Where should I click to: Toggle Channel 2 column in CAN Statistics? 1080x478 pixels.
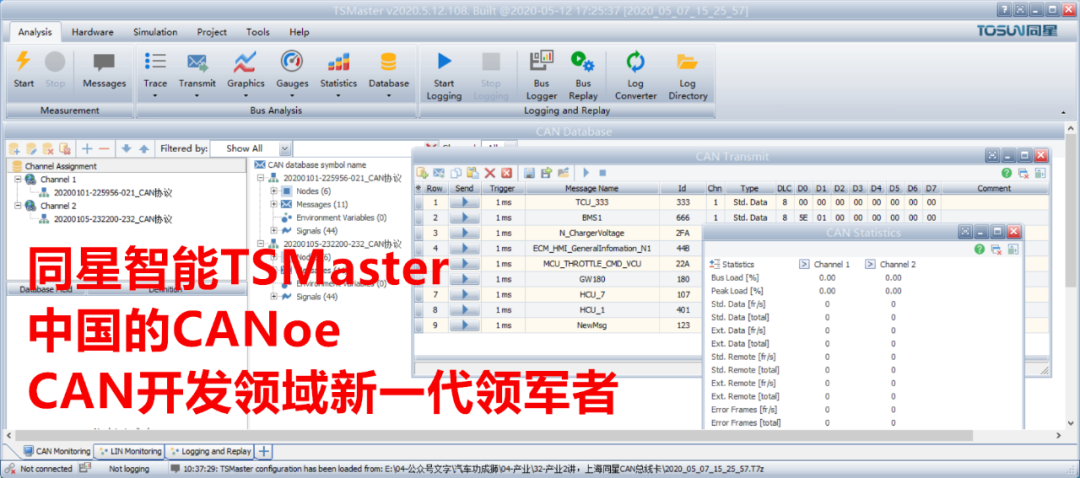pos(870,264)
